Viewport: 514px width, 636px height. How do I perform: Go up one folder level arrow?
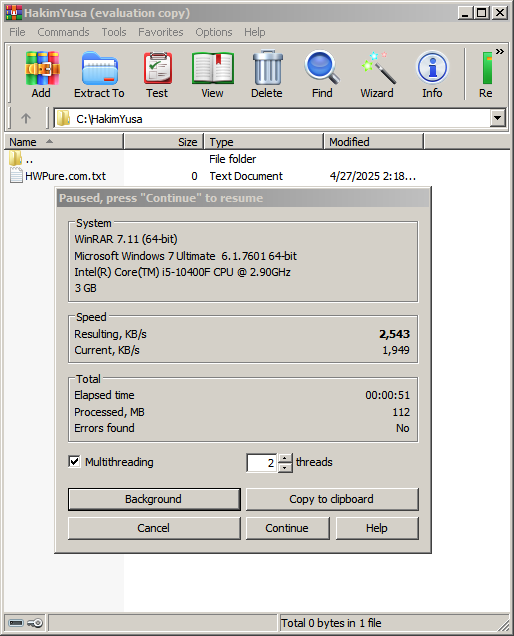(x=26, y=118)
